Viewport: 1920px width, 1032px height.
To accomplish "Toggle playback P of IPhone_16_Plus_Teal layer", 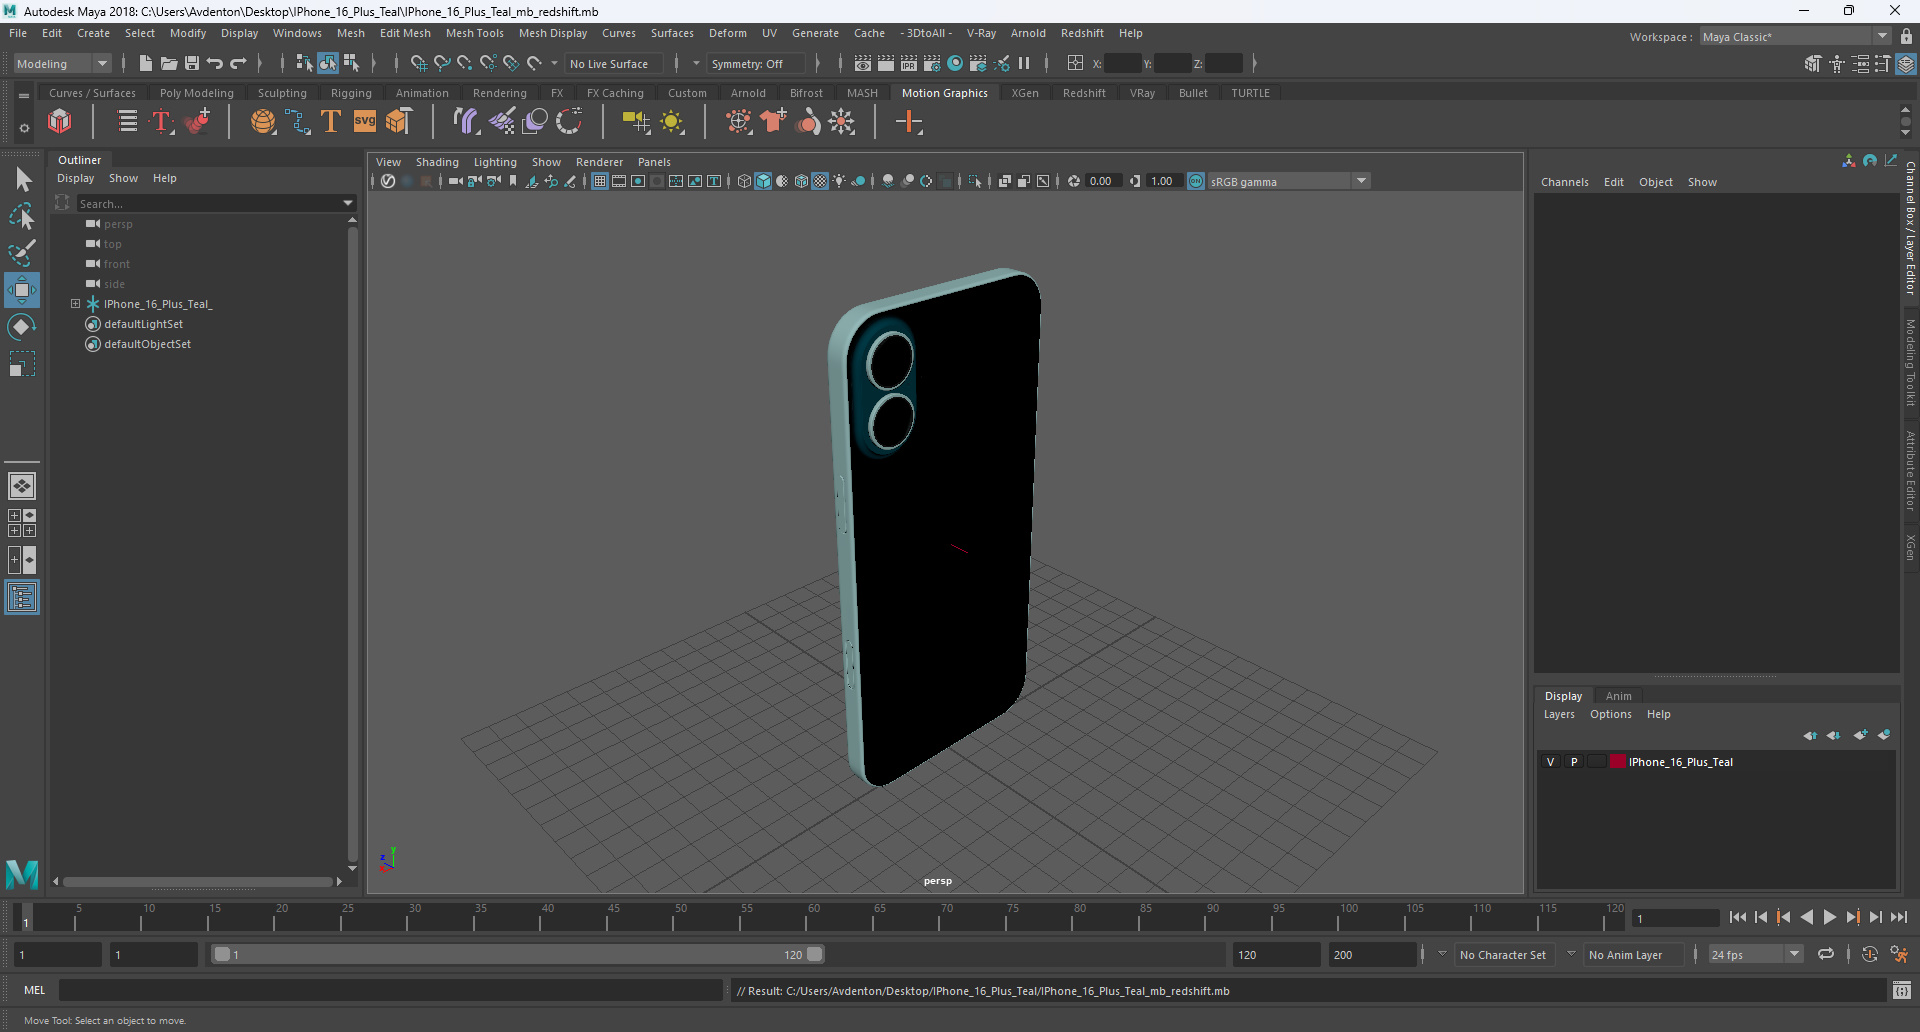I will 1574,762.
